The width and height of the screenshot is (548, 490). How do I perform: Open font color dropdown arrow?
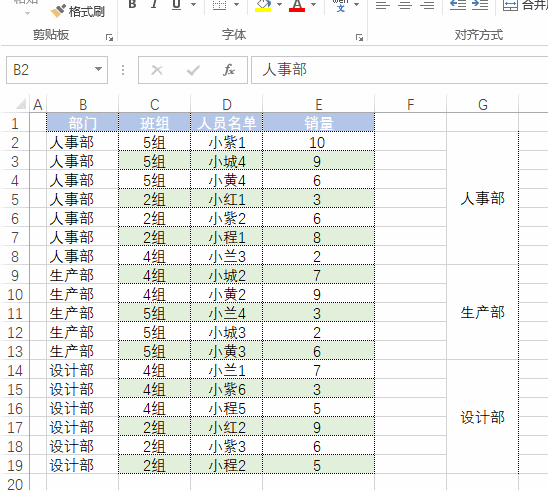pos(313,5)
